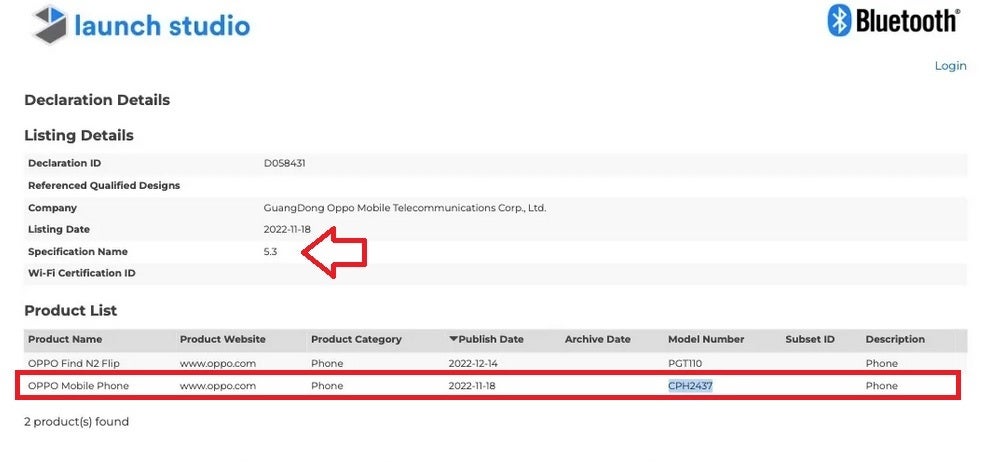
Task: Click Specification Name value 5.3
Action: (270, 252)
